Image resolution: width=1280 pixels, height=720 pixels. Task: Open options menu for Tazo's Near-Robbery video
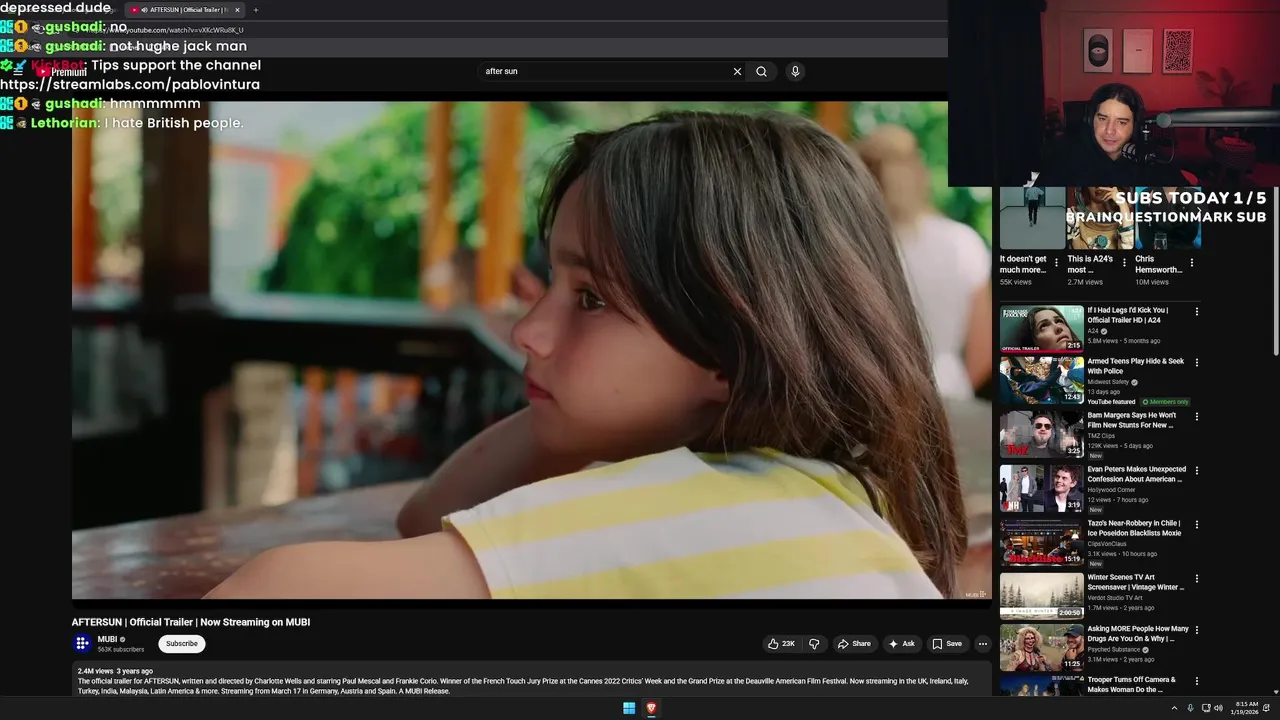(x=1196, y=524)
